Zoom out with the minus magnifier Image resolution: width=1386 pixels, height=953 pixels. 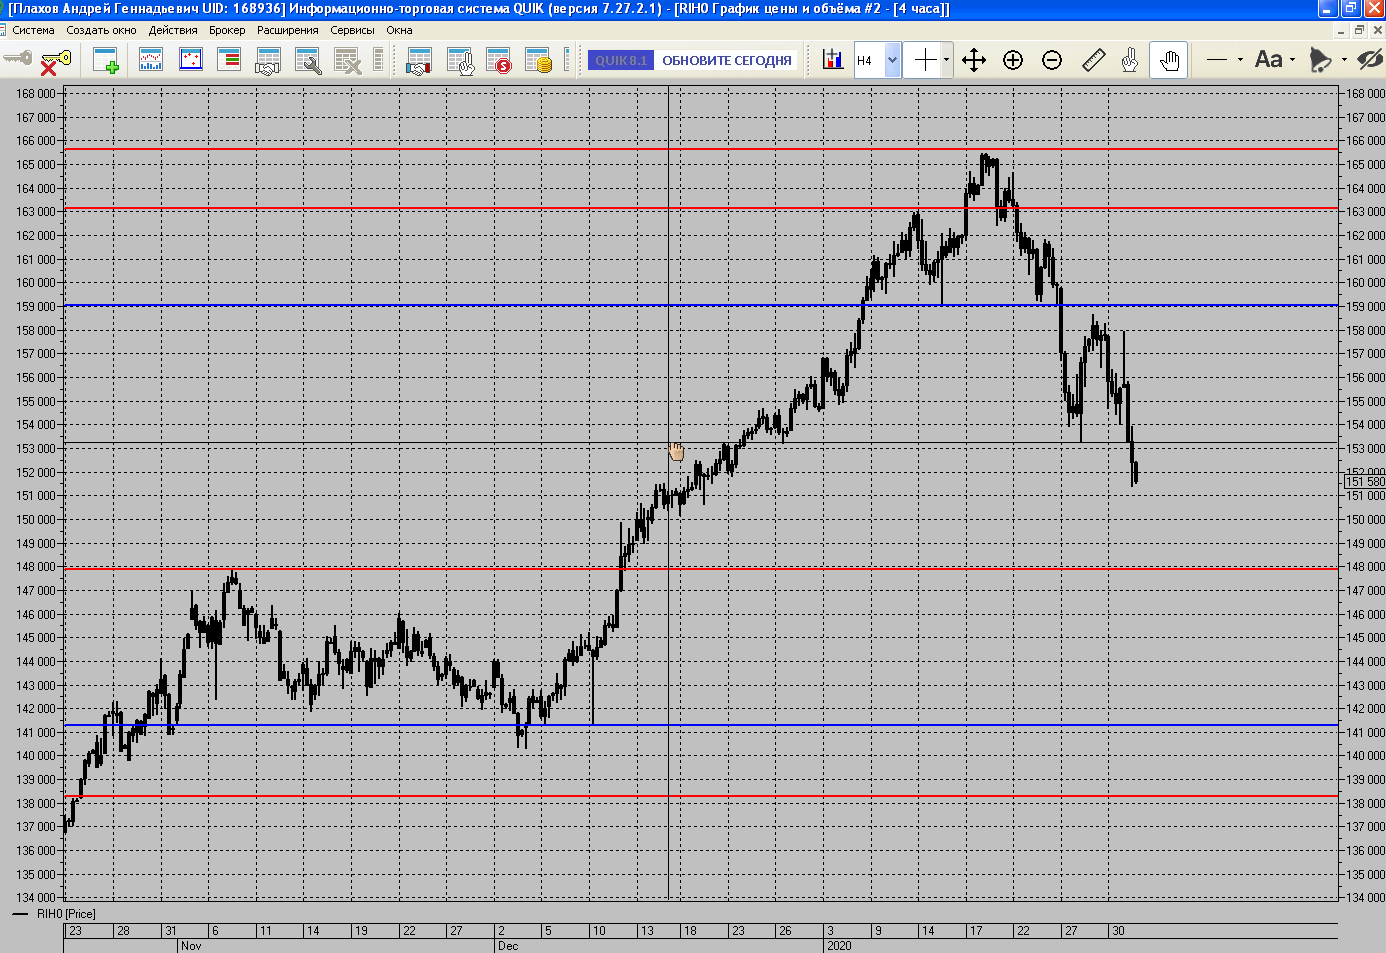tap(1052, 60)
